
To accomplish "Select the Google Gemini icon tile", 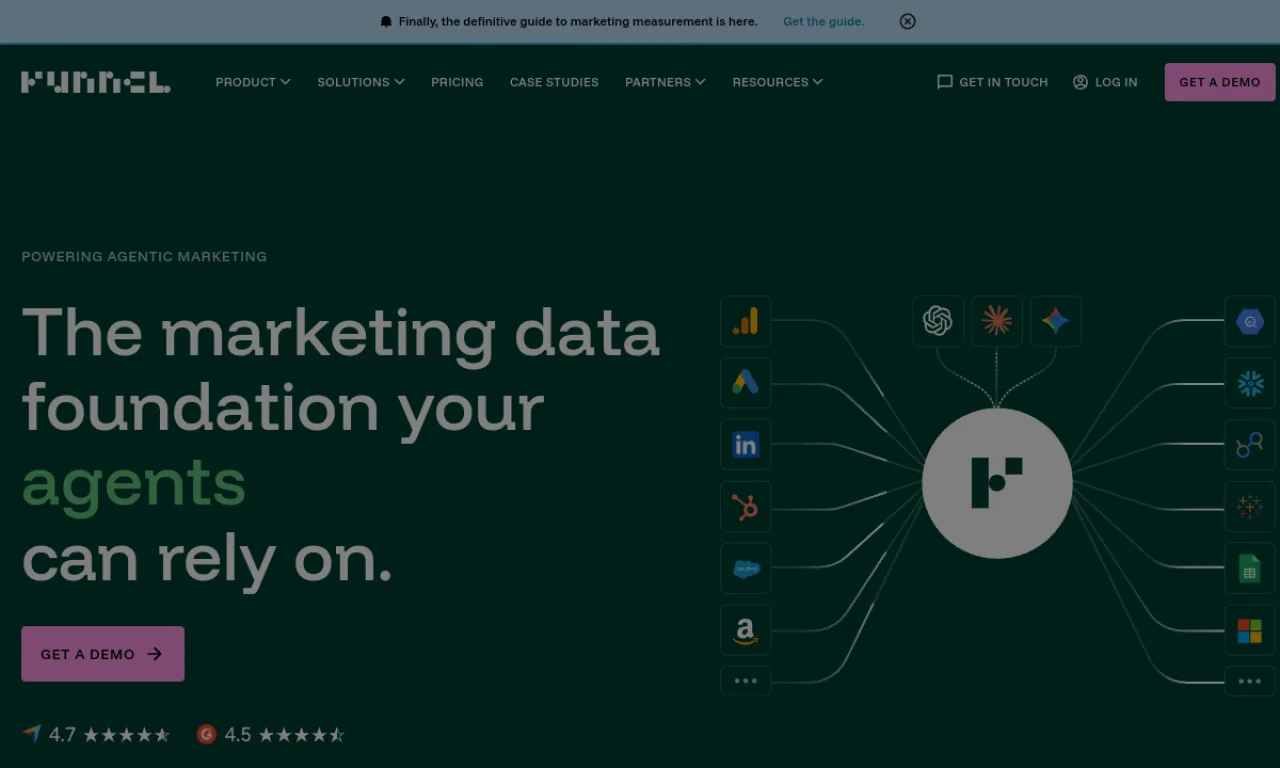I will click(1056, 321).
